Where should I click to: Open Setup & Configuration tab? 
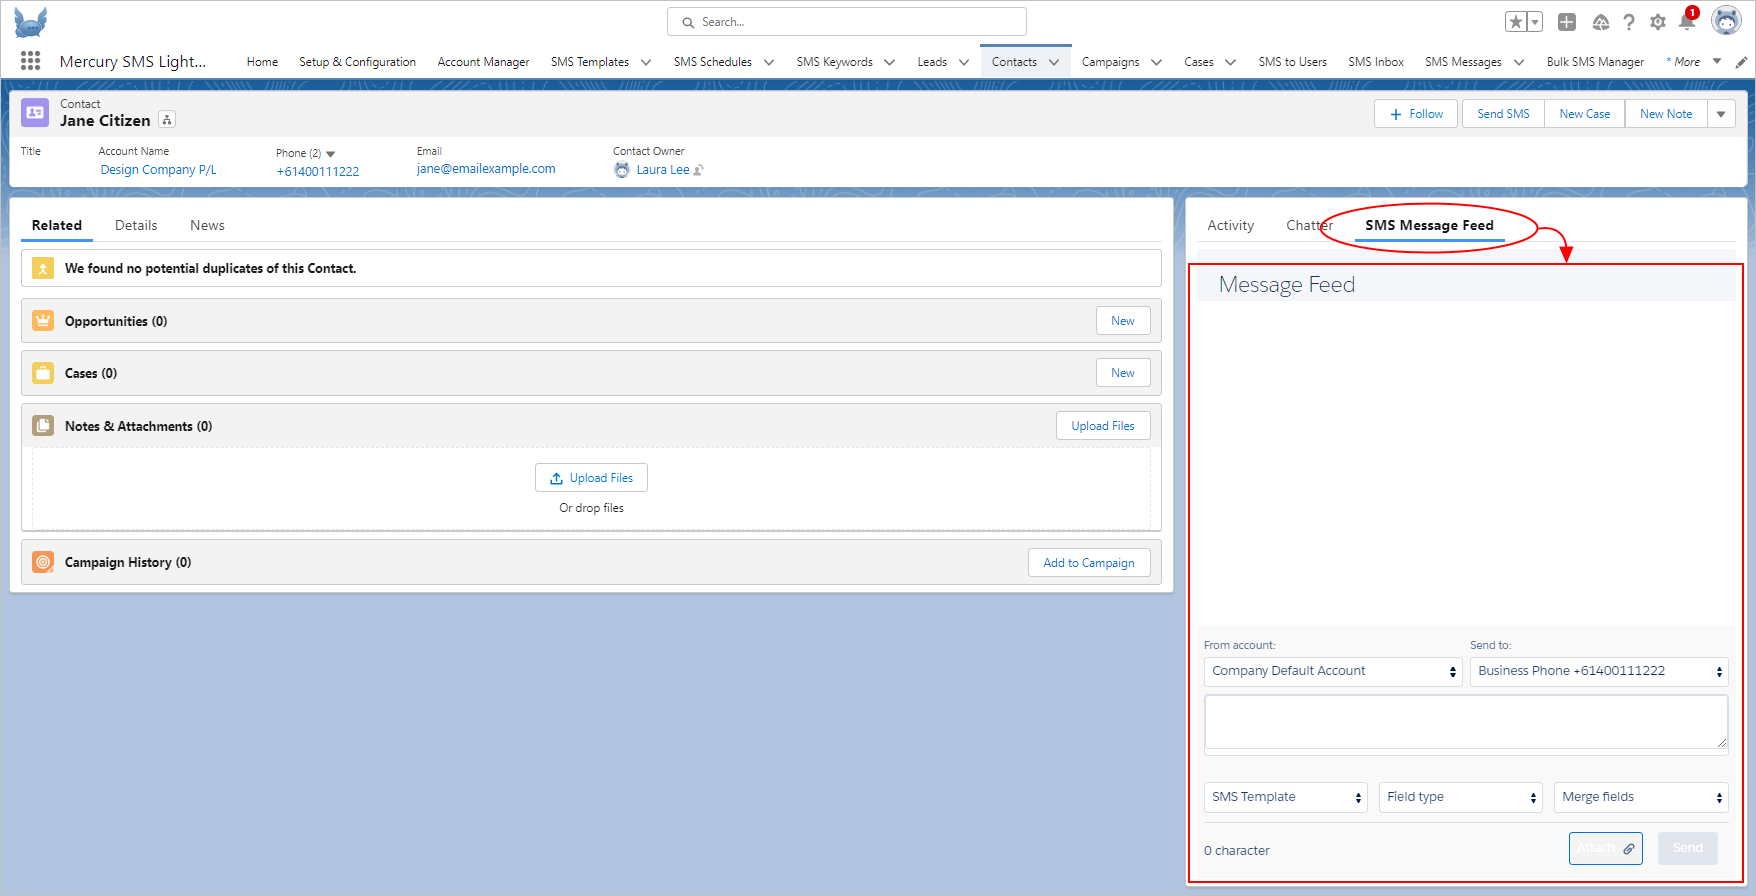coord(357,62)
